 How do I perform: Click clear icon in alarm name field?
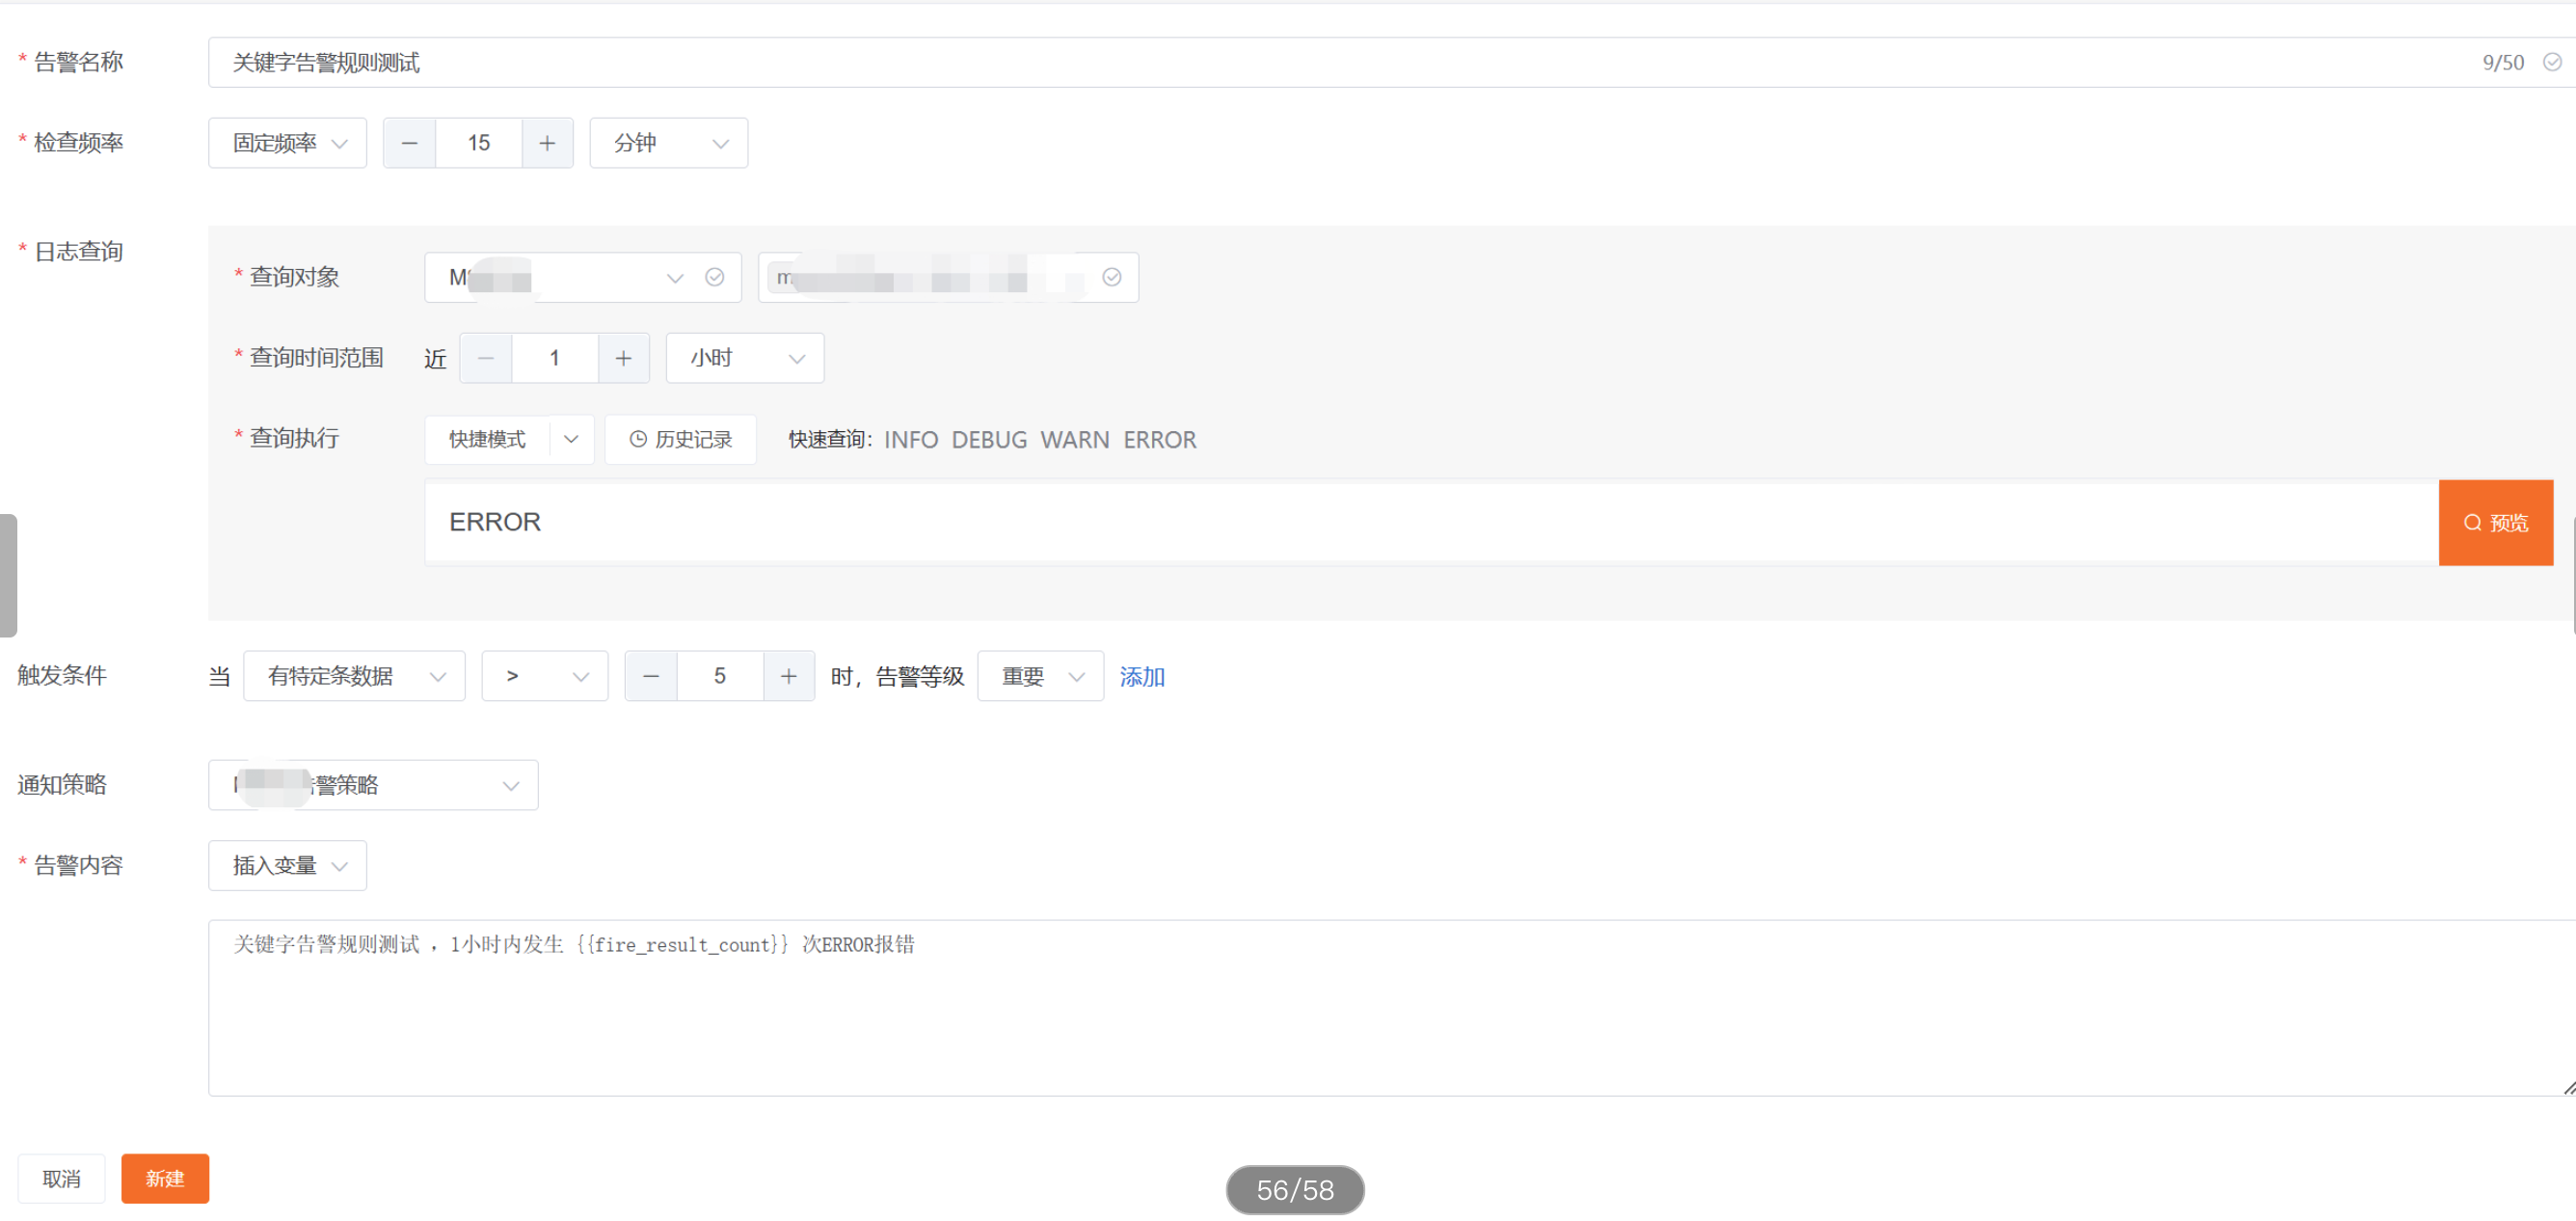(2552, 62)
